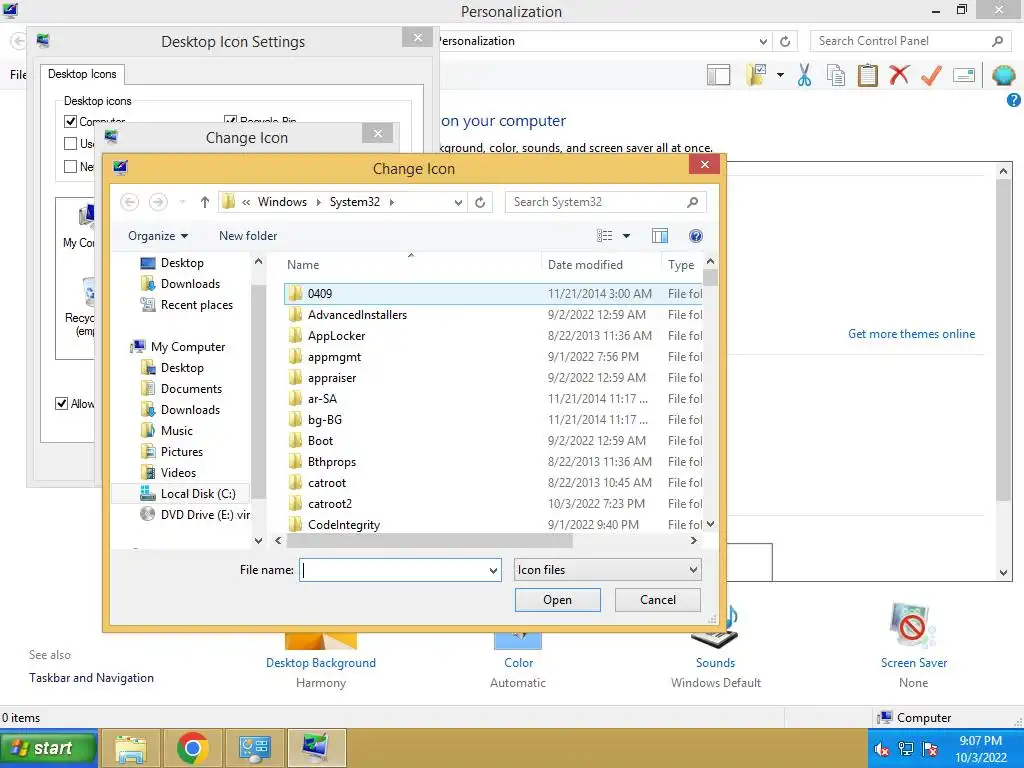This screenshot has height=768, width=1024.
Task: Click the Cut scissors icon in Personalization toolbar
Action: pyautogui.click(x=805, y=75)
